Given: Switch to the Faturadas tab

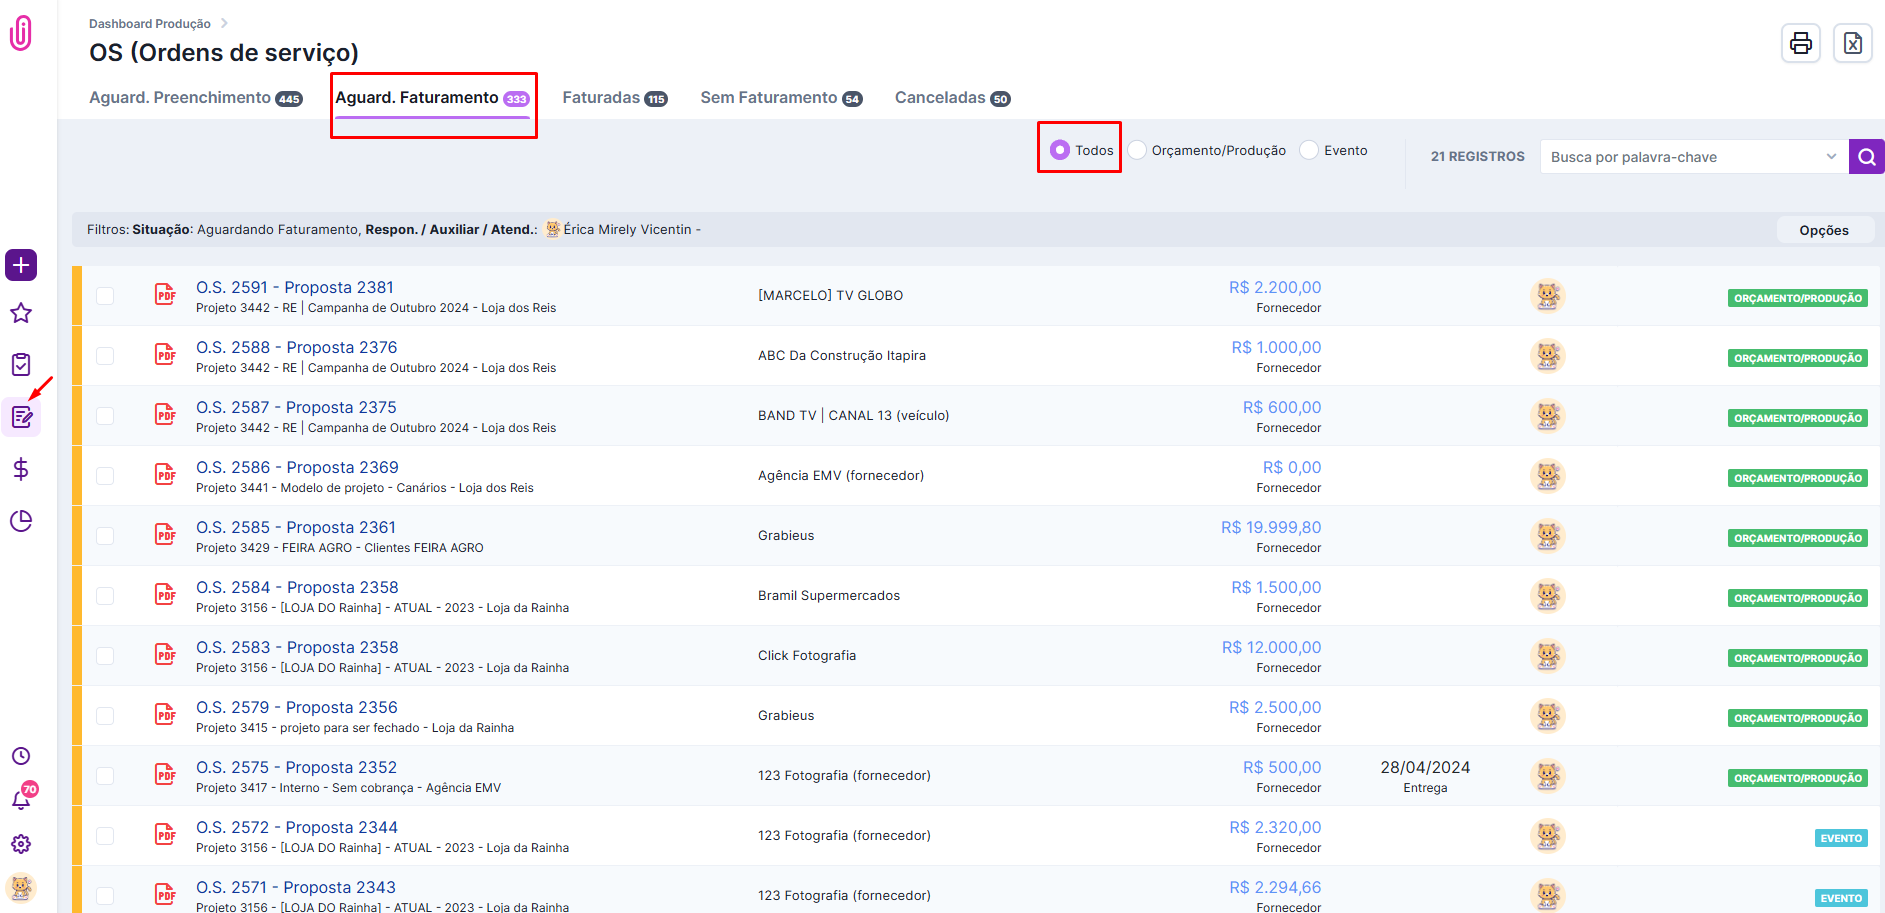Looking at the screenshot, I should tap(613, 98).
